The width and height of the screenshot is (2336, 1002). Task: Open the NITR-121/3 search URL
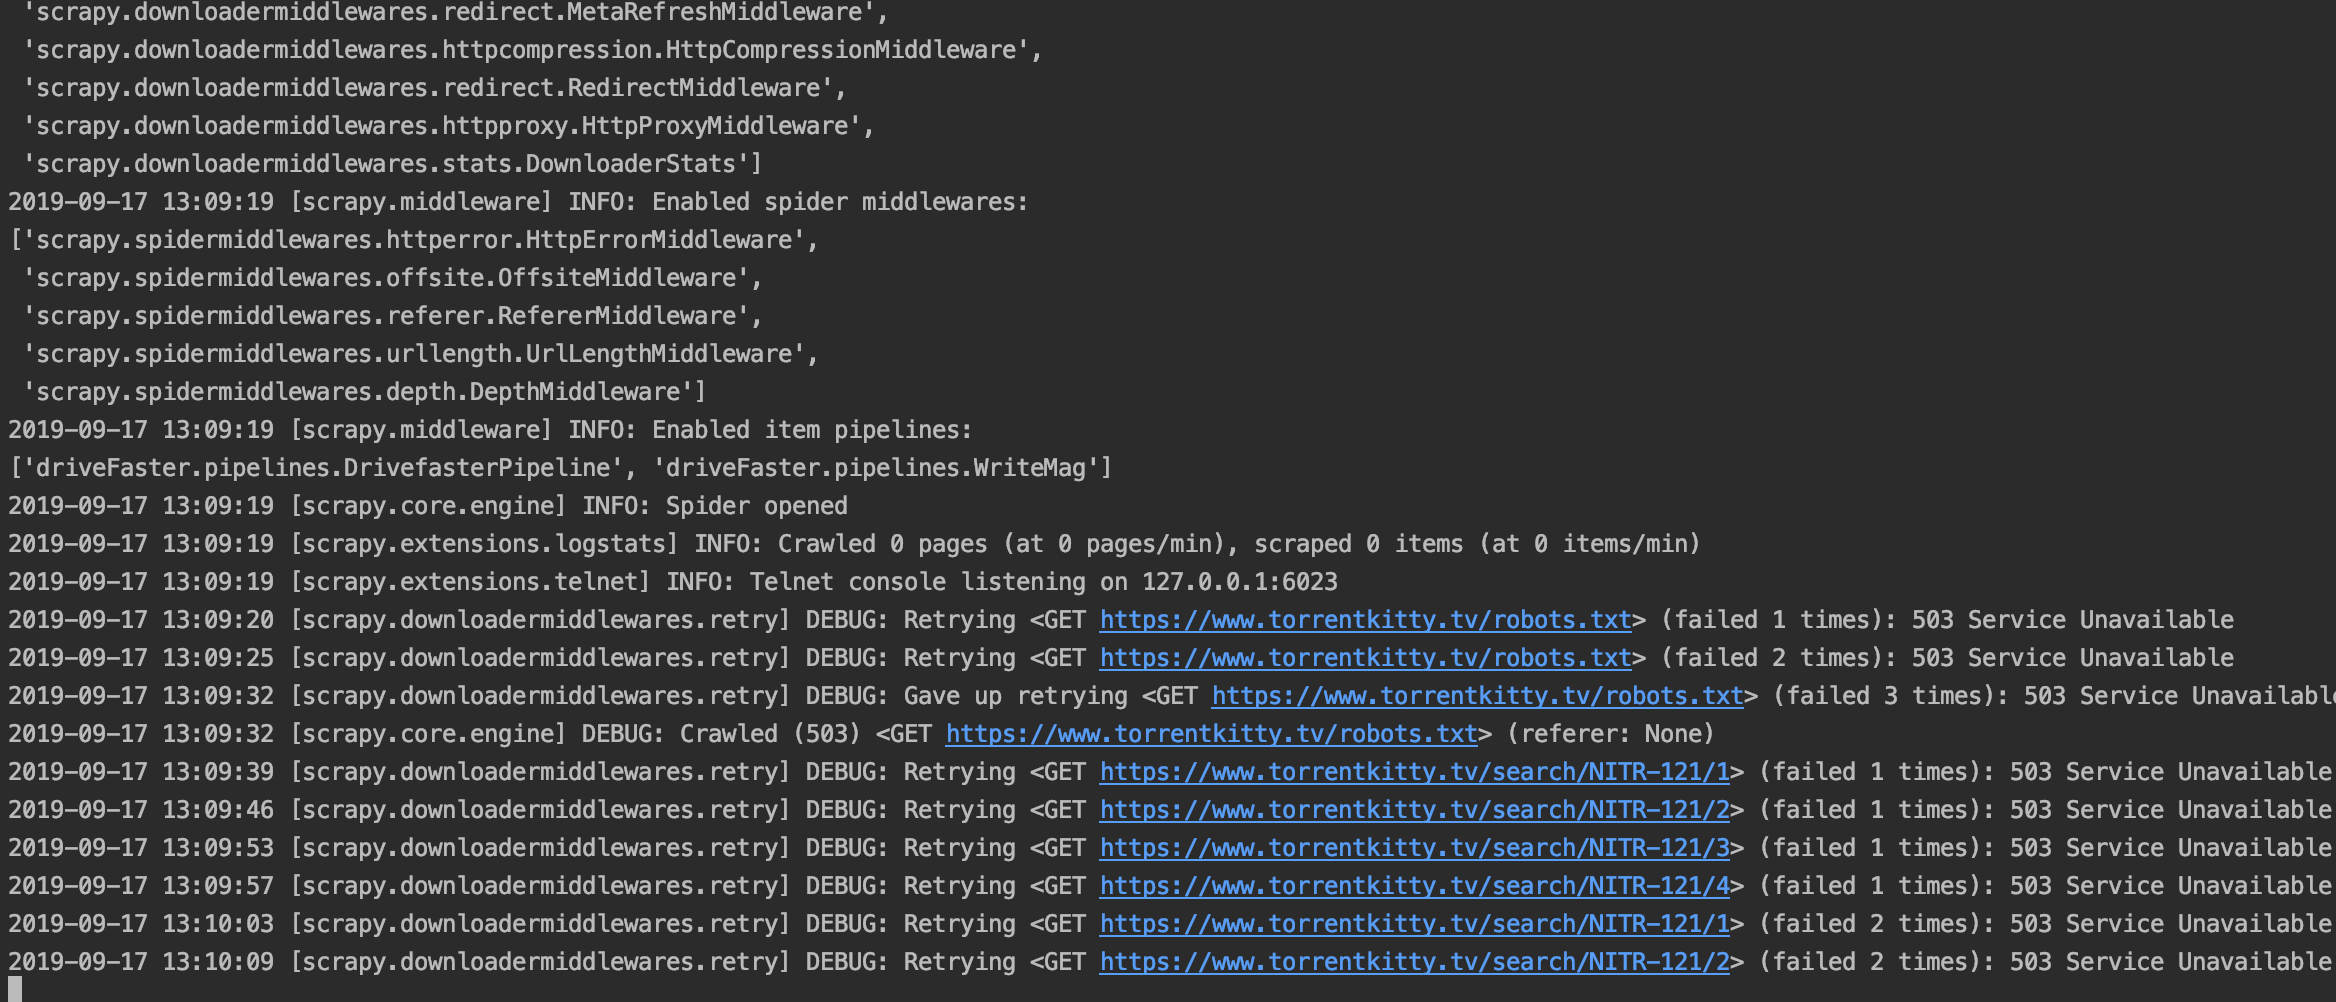coord(1413,847)
